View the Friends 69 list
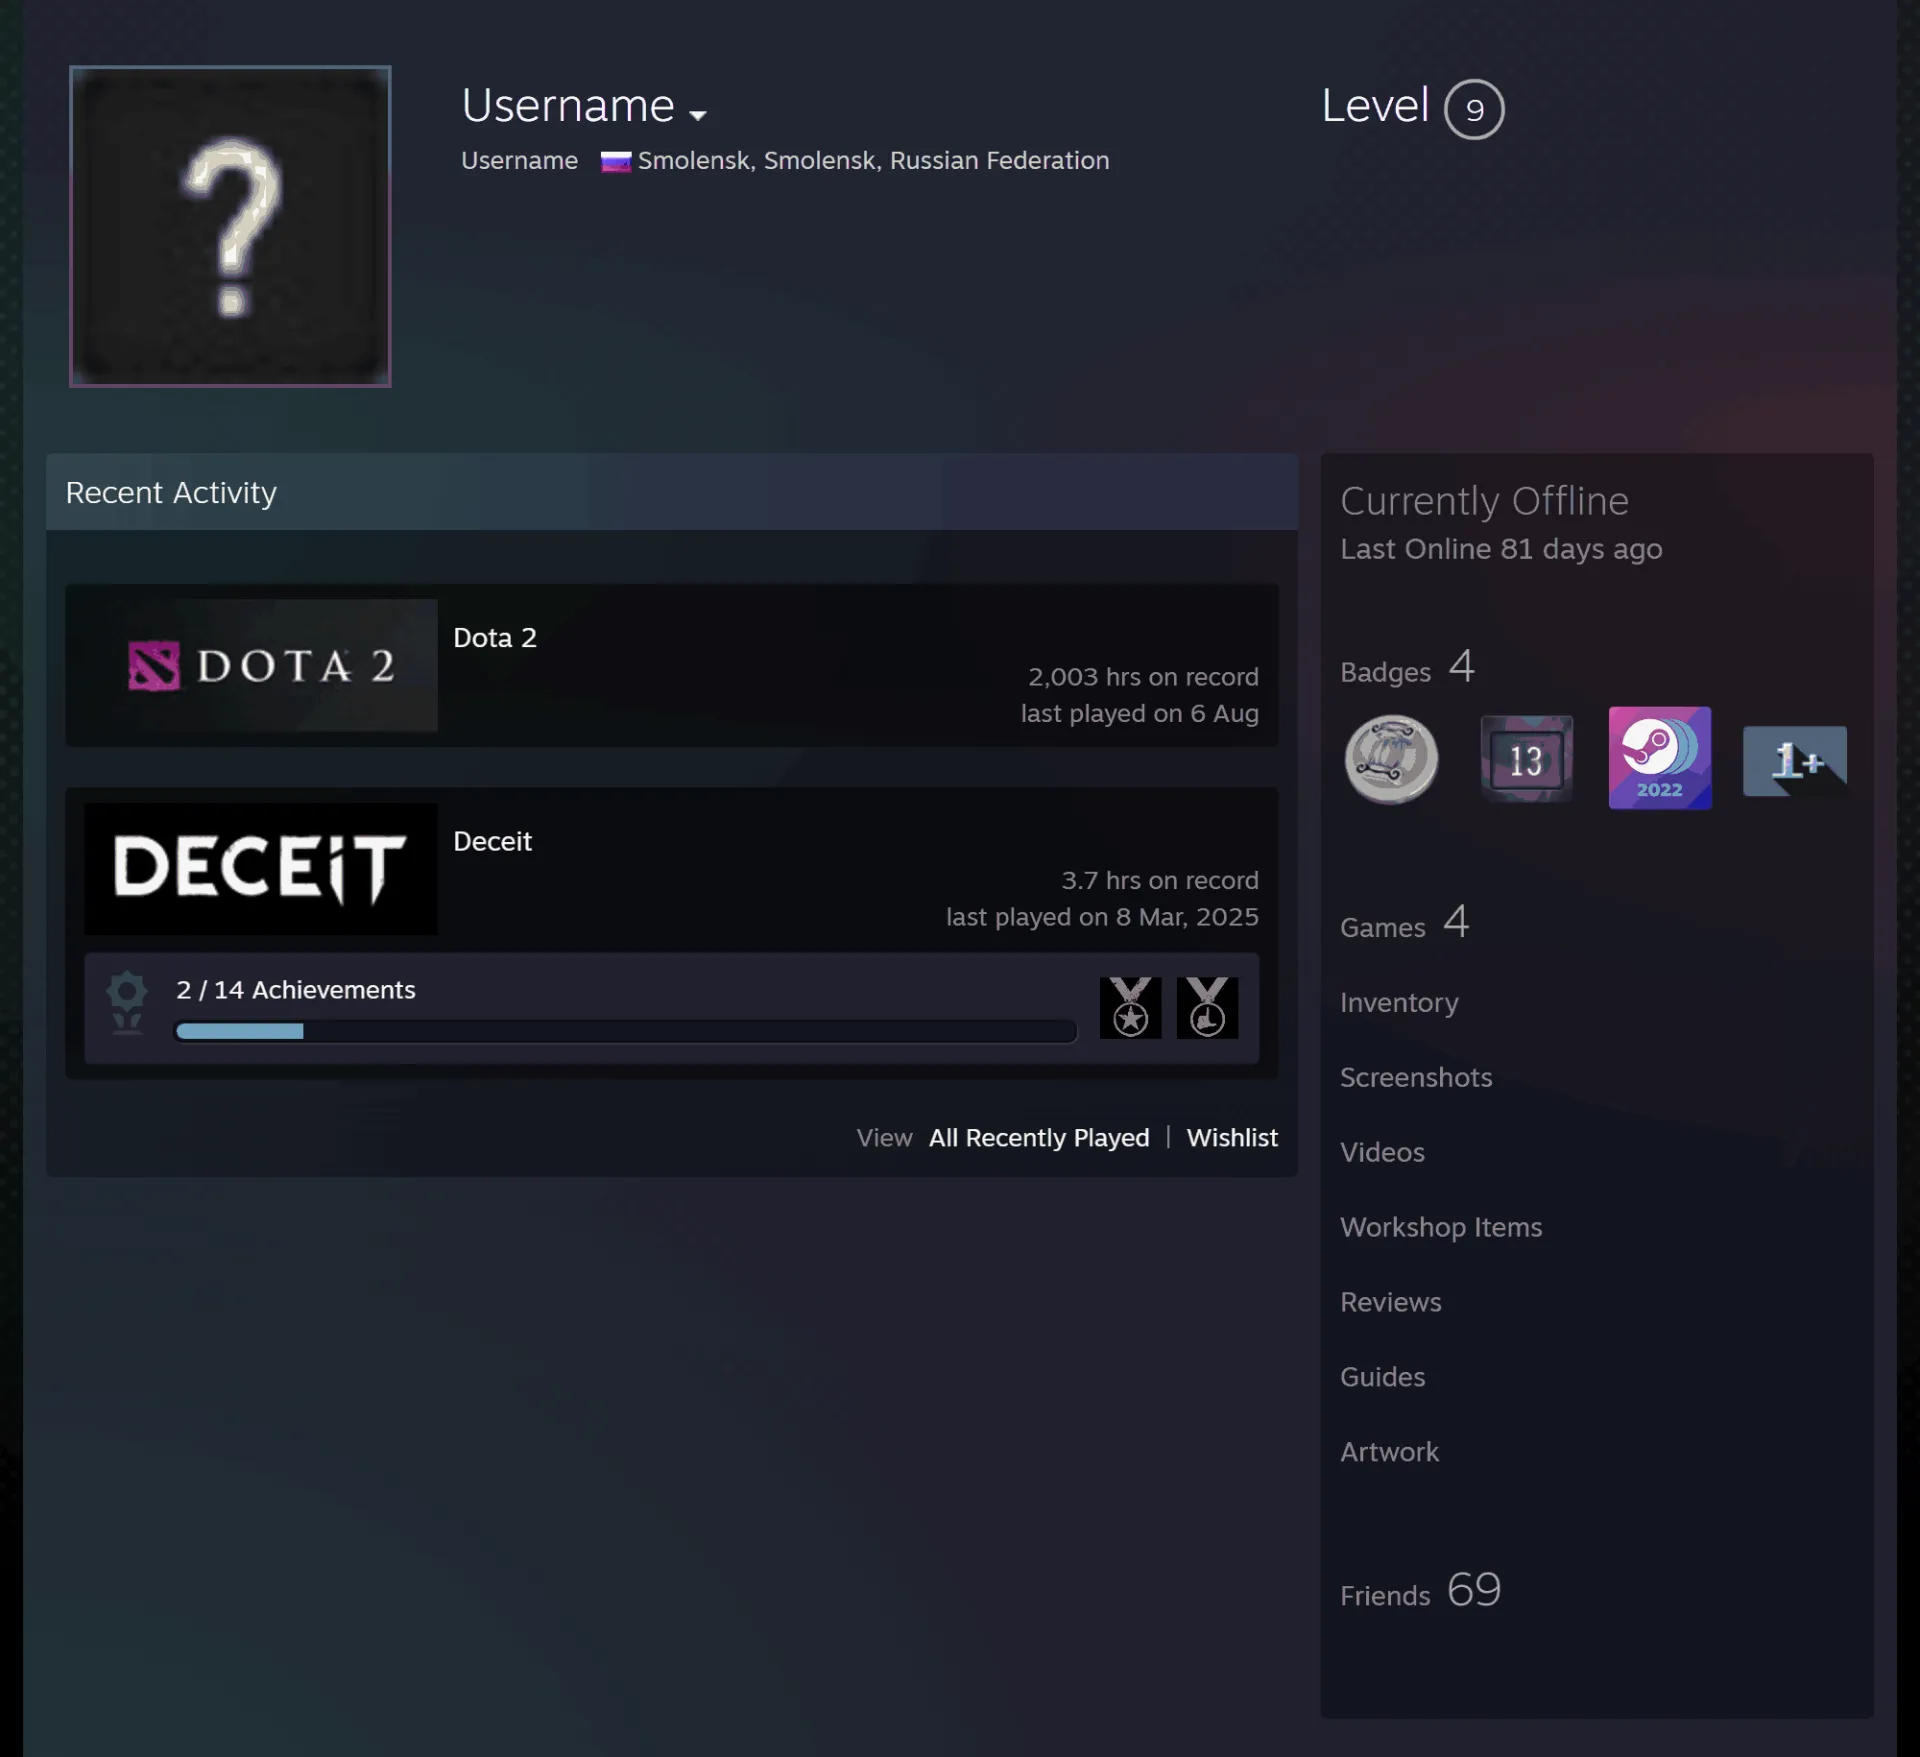Image resolution: width=1920 pixels, height=1757 pixels. point(1421,1590)
